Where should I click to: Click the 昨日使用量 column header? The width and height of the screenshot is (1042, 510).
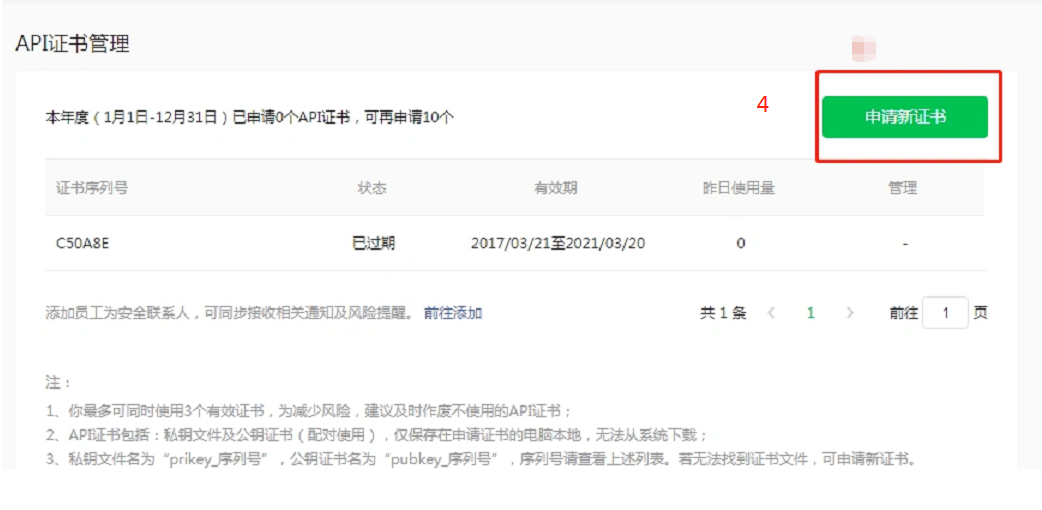point(739,188)
